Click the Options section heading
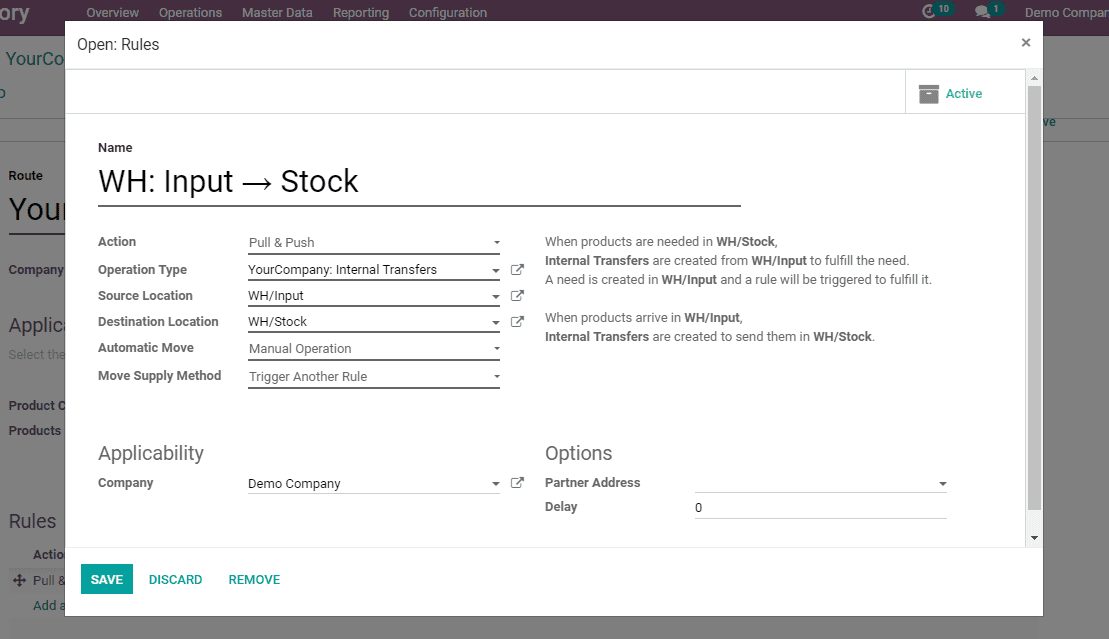The width and height of the screenshot is (1109, 639). coord(579,453)
